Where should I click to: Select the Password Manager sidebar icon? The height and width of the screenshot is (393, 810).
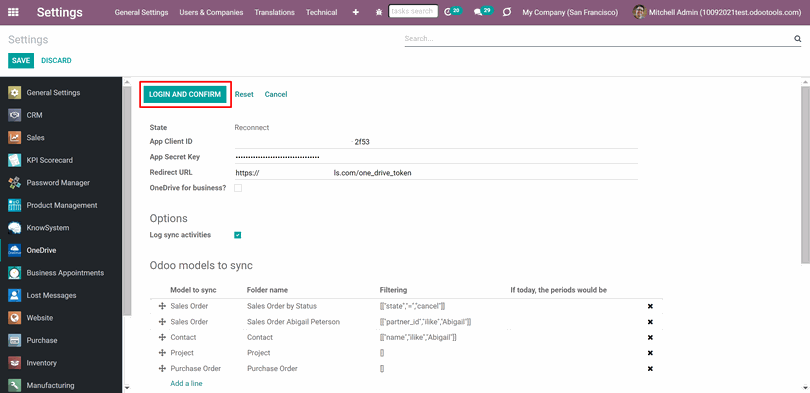(14, 183)
